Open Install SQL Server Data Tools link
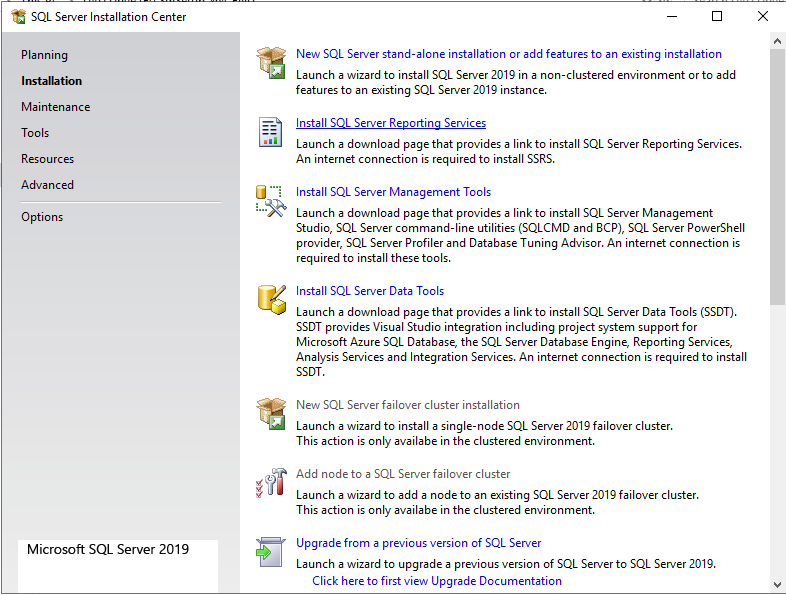 pos(369,291)
